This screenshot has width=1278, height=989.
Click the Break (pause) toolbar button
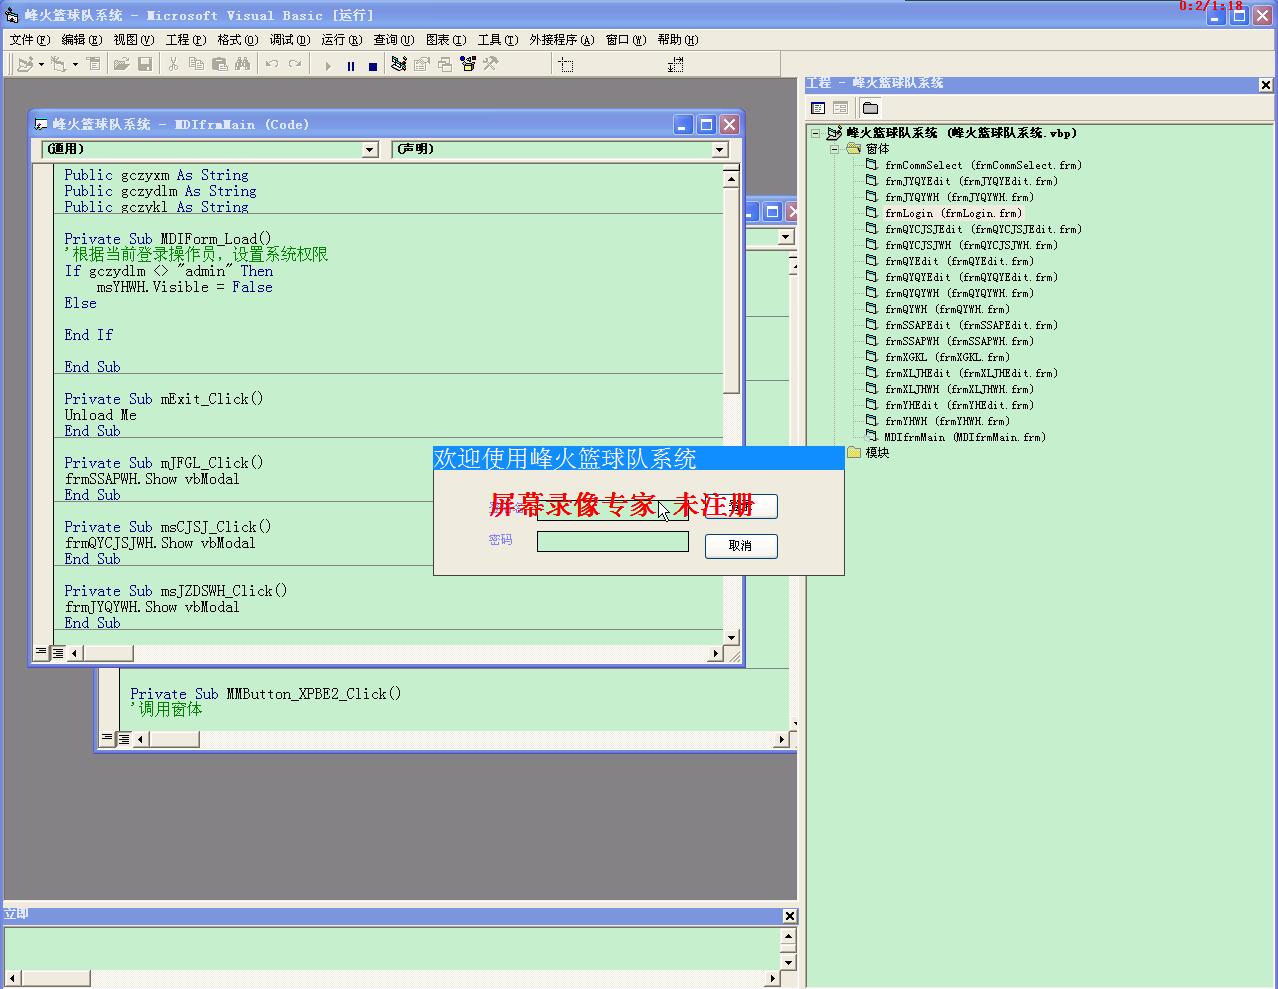point(350,65)
